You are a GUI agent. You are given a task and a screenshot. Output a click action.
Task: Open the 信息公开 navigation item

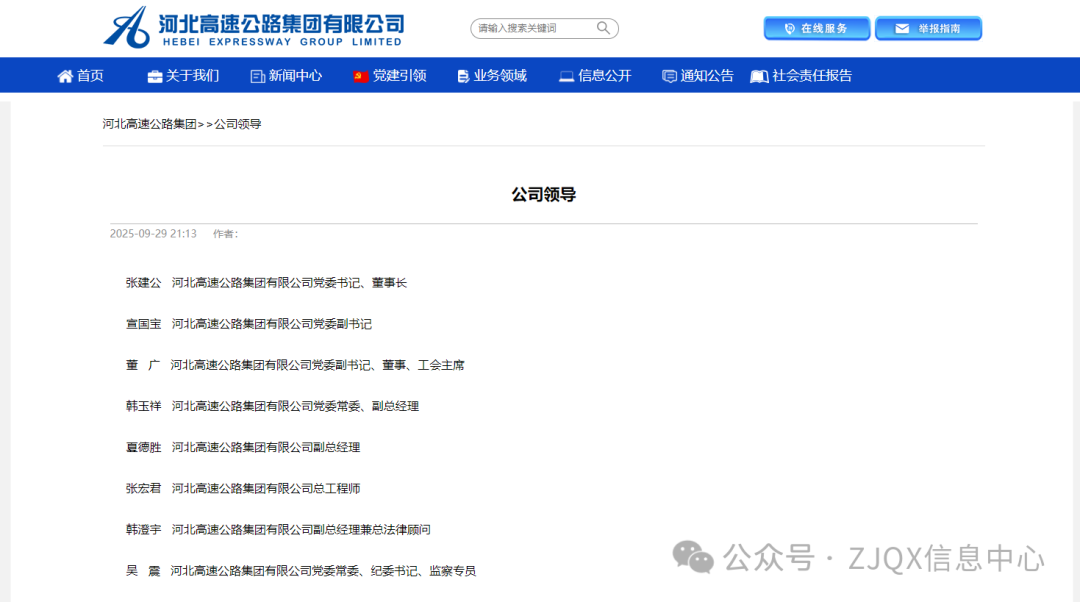tap(604, 76)
